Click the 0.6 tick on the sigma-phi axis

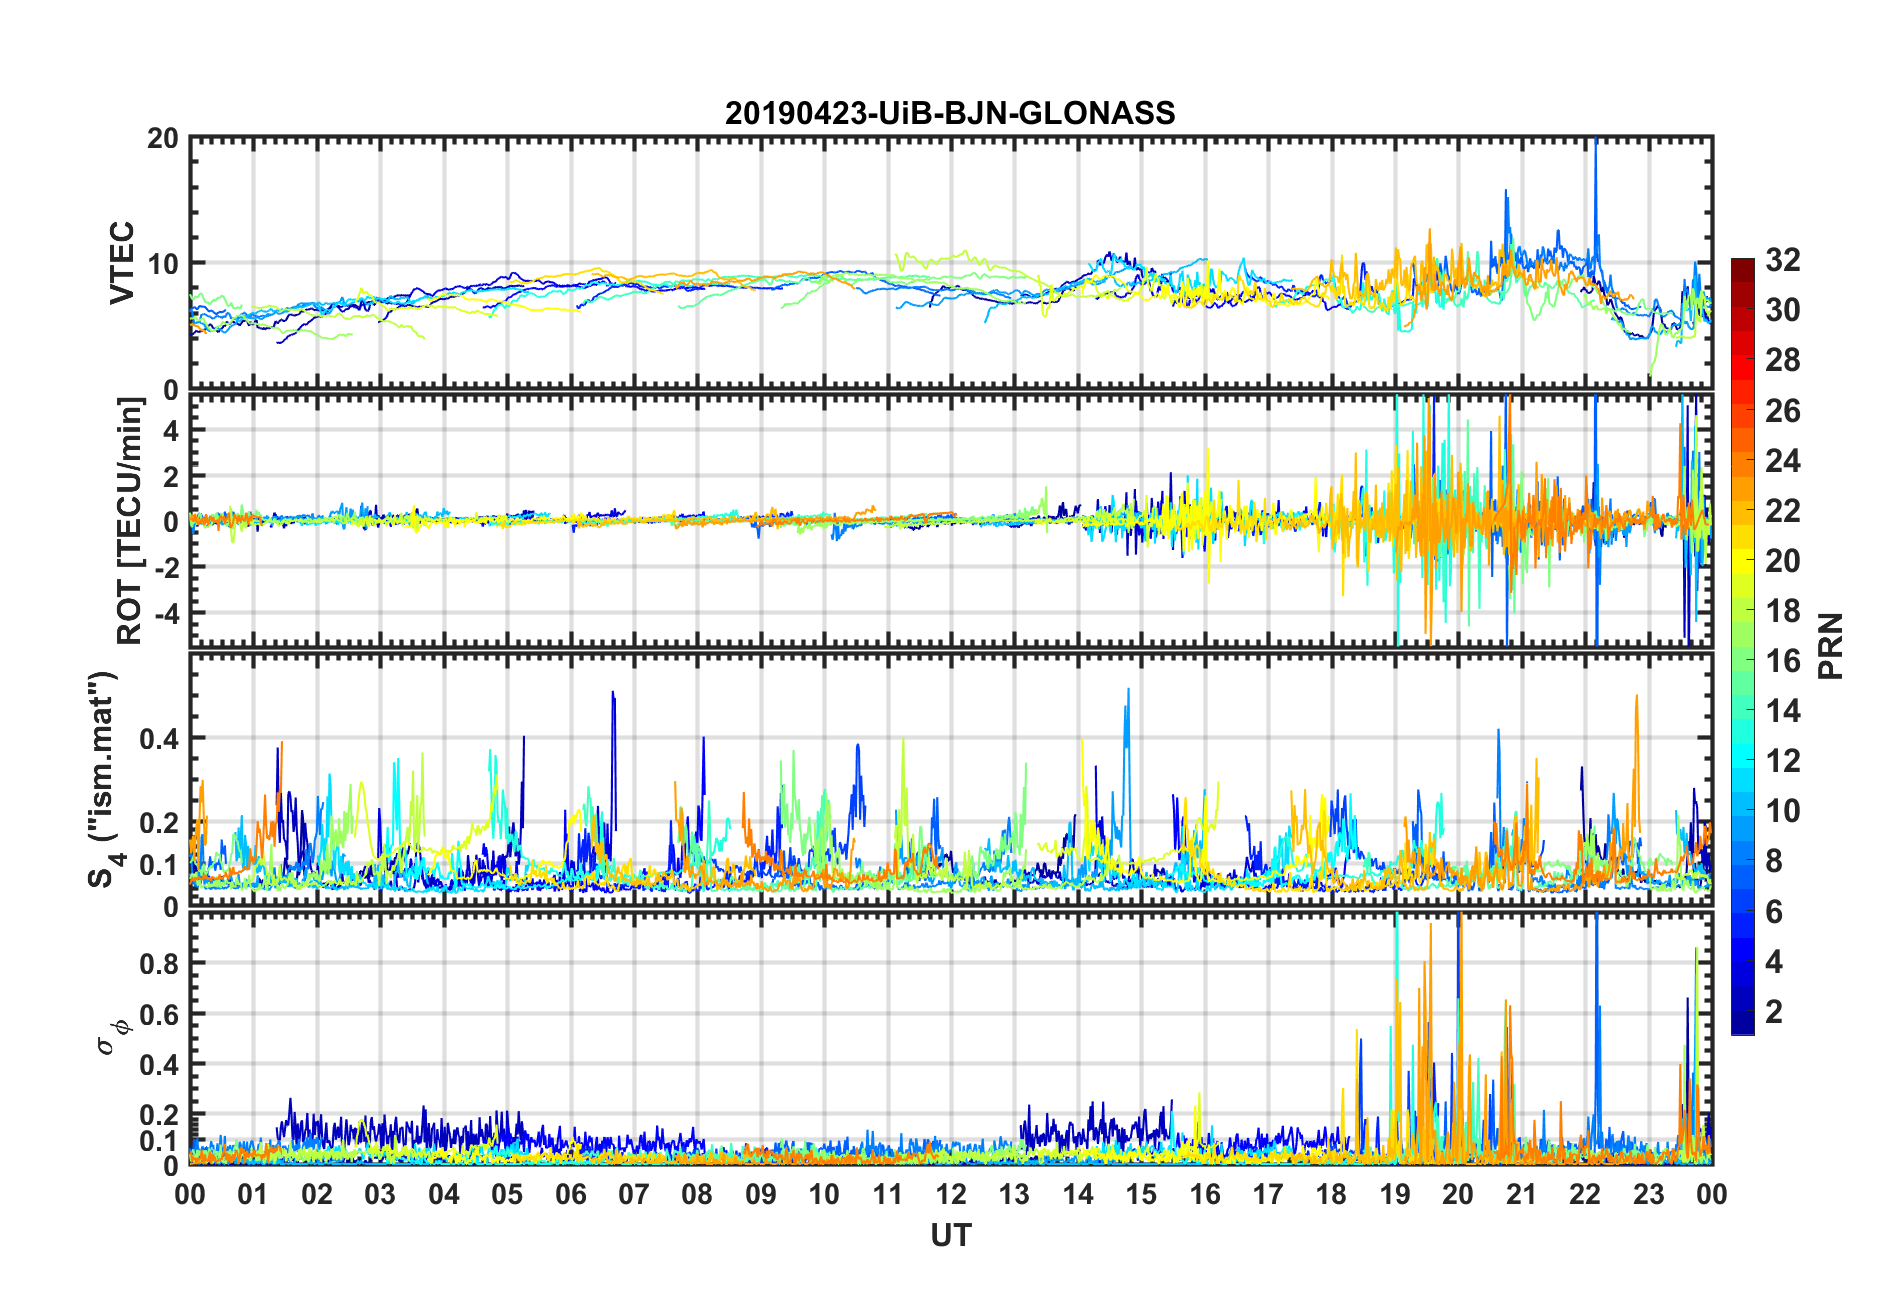point(159,1014)
